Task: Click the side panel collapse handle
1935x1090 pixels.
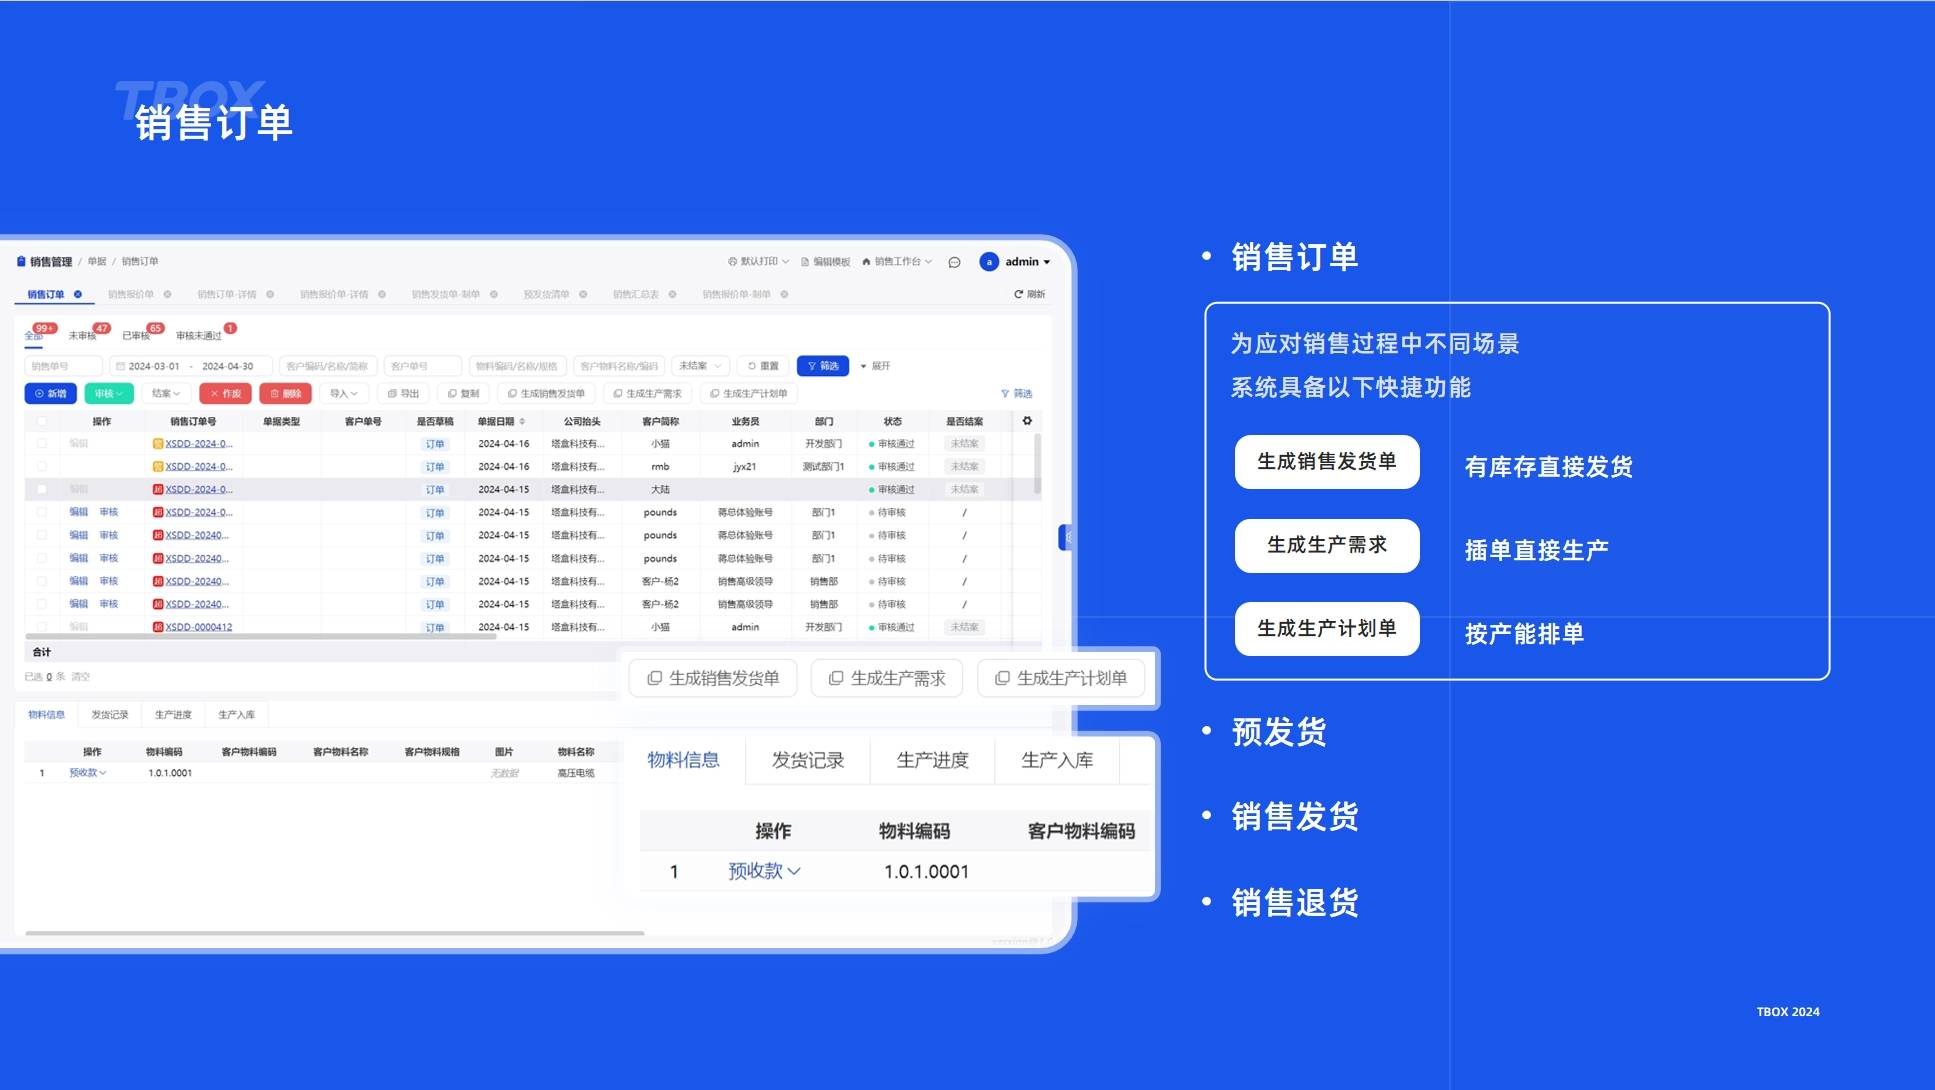Action: 1066,537
